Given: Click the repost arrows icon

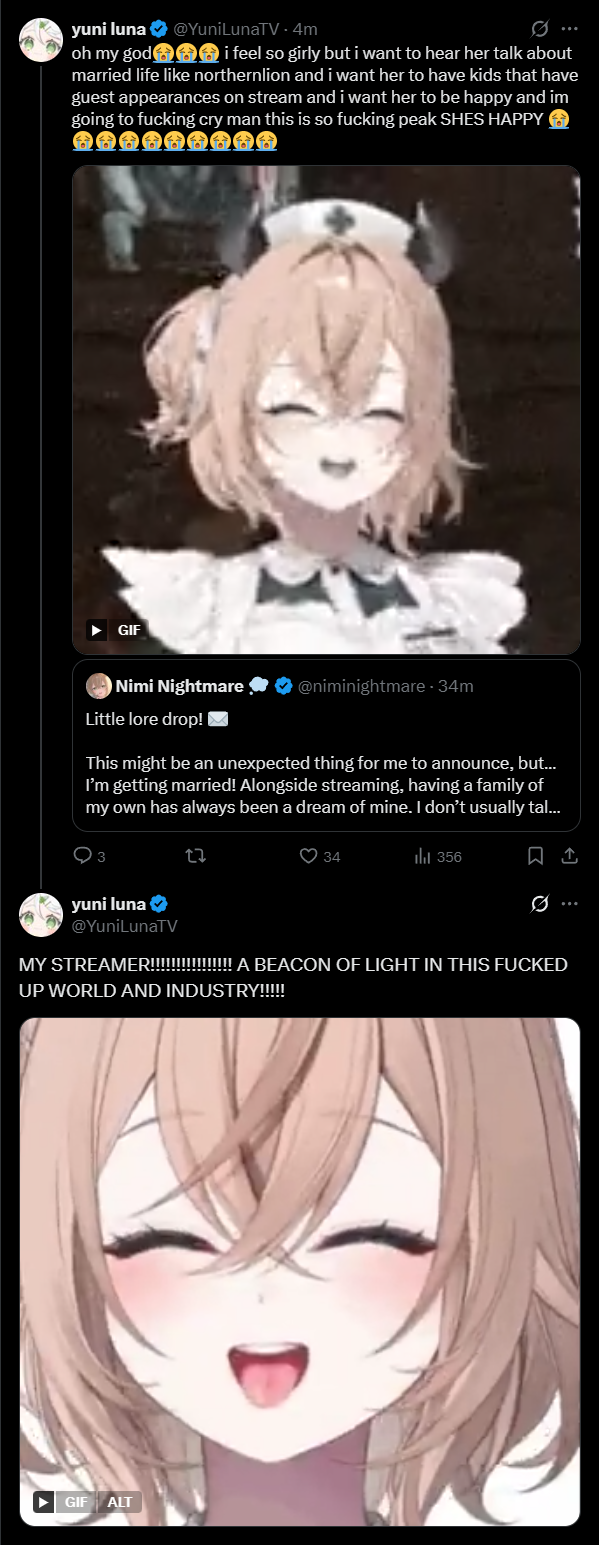Looking at the screenshot, I should click(196, 856).
